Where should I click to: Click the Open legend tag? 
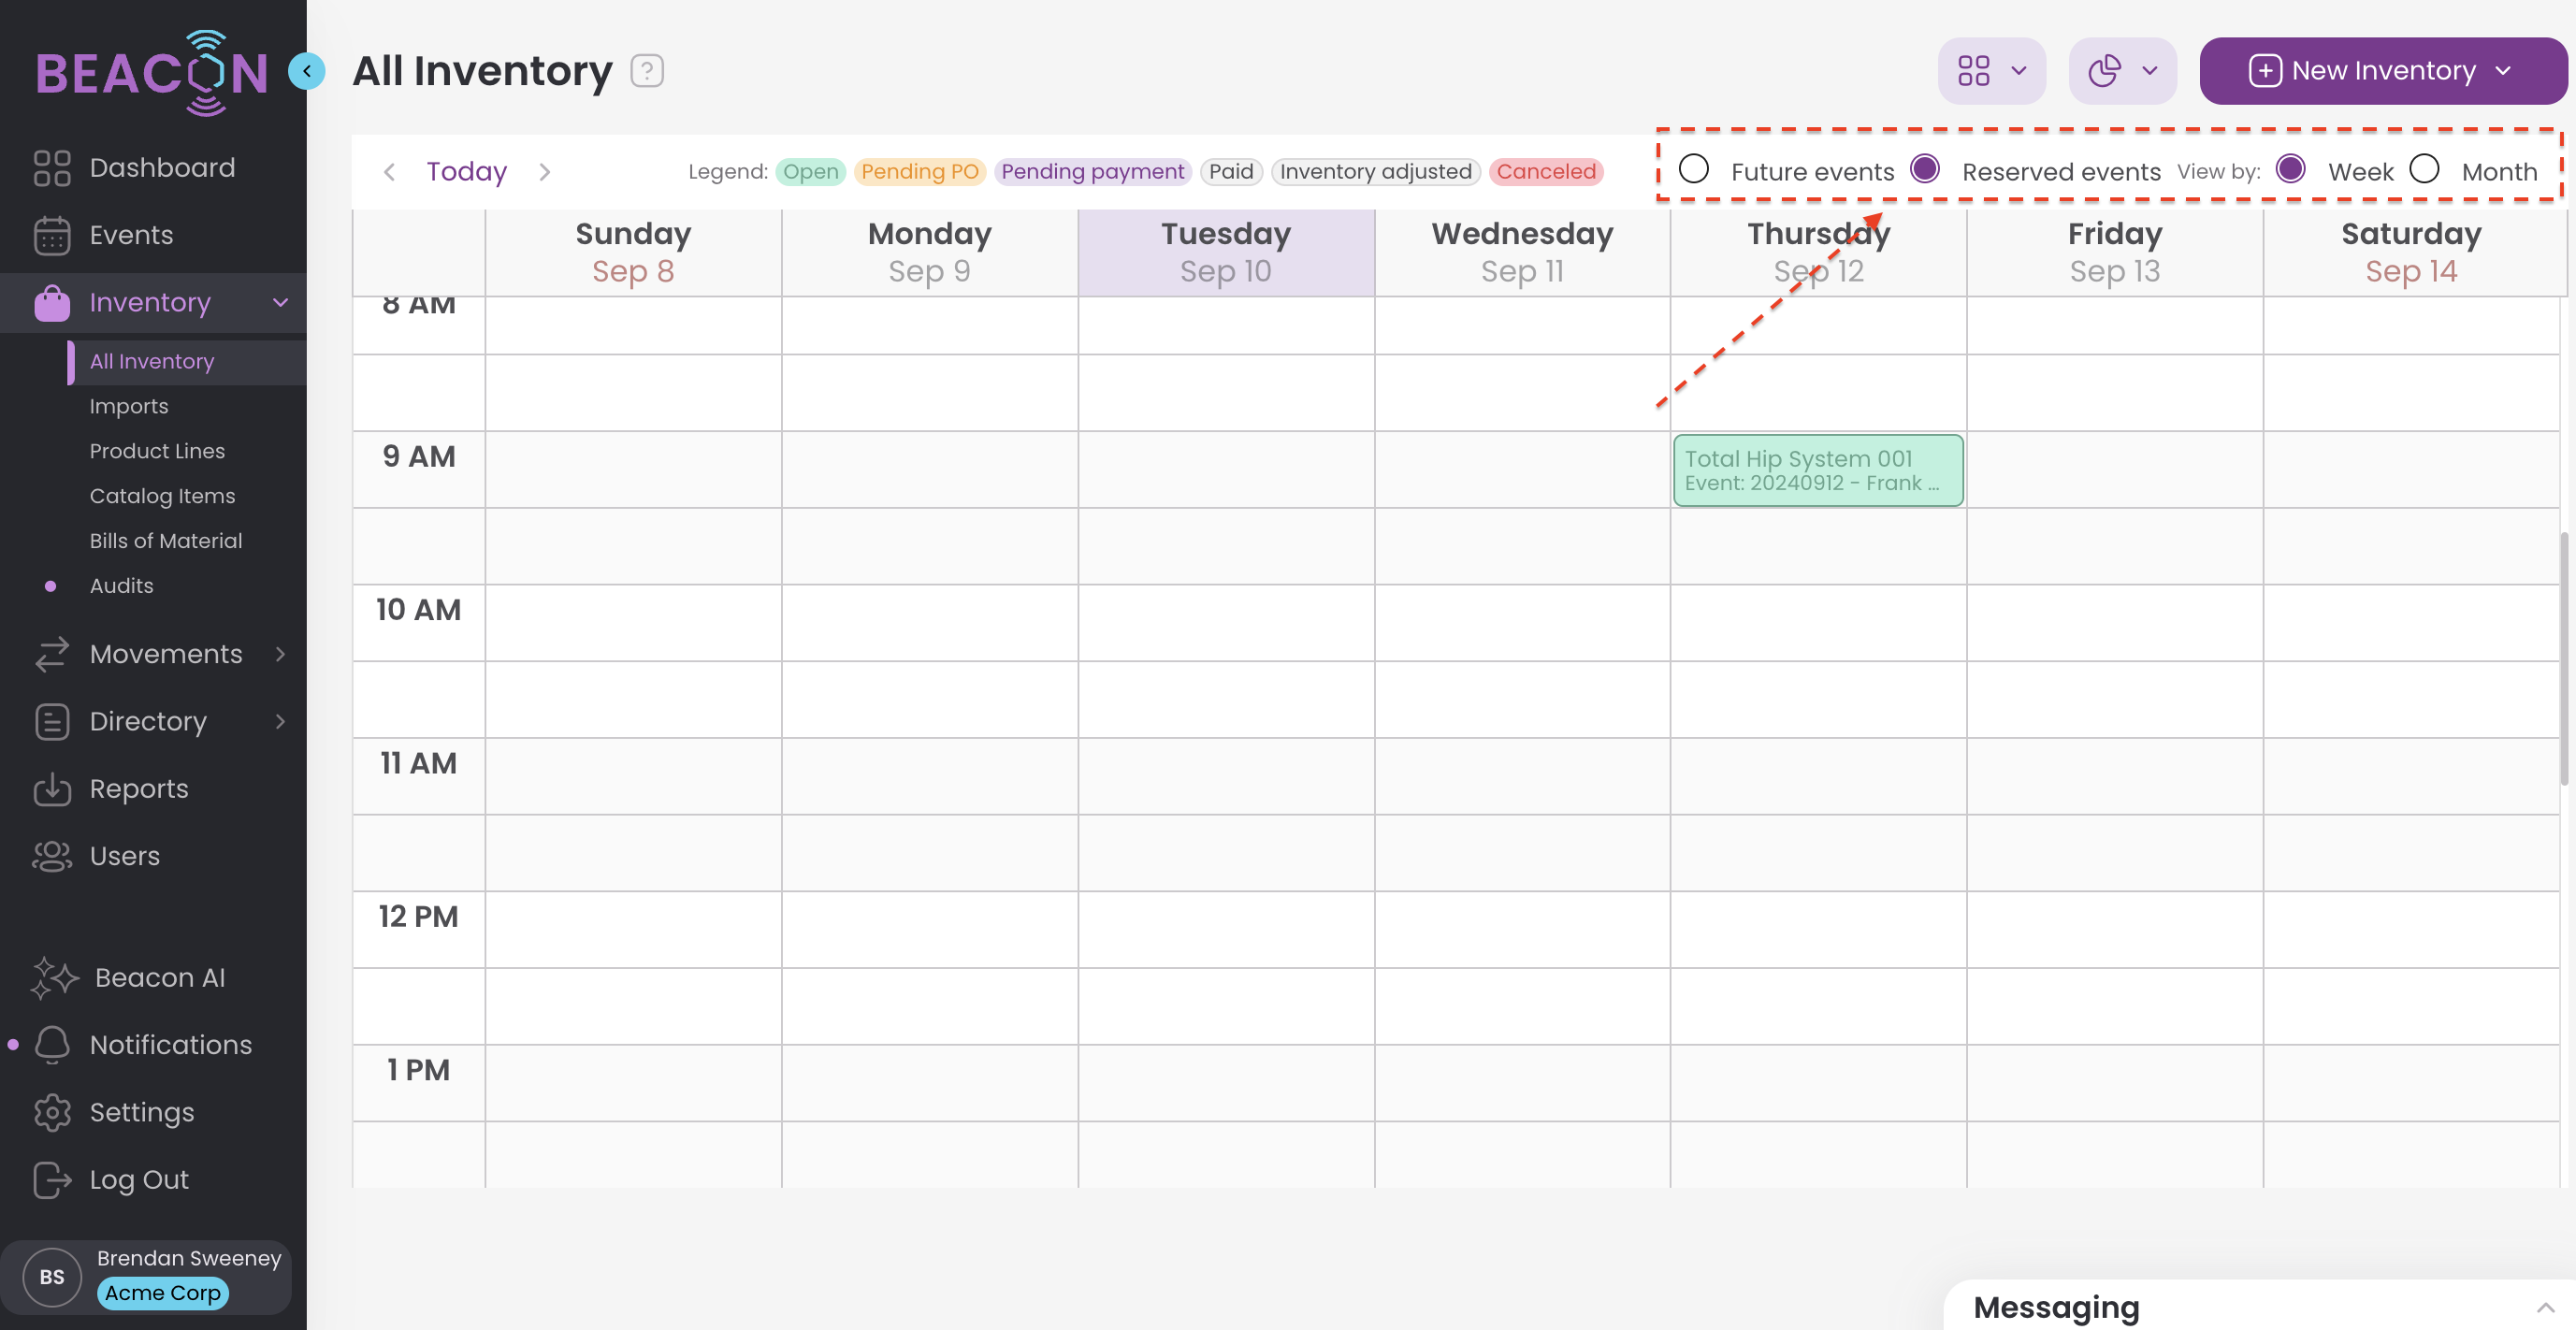click(x=811, y=172)
